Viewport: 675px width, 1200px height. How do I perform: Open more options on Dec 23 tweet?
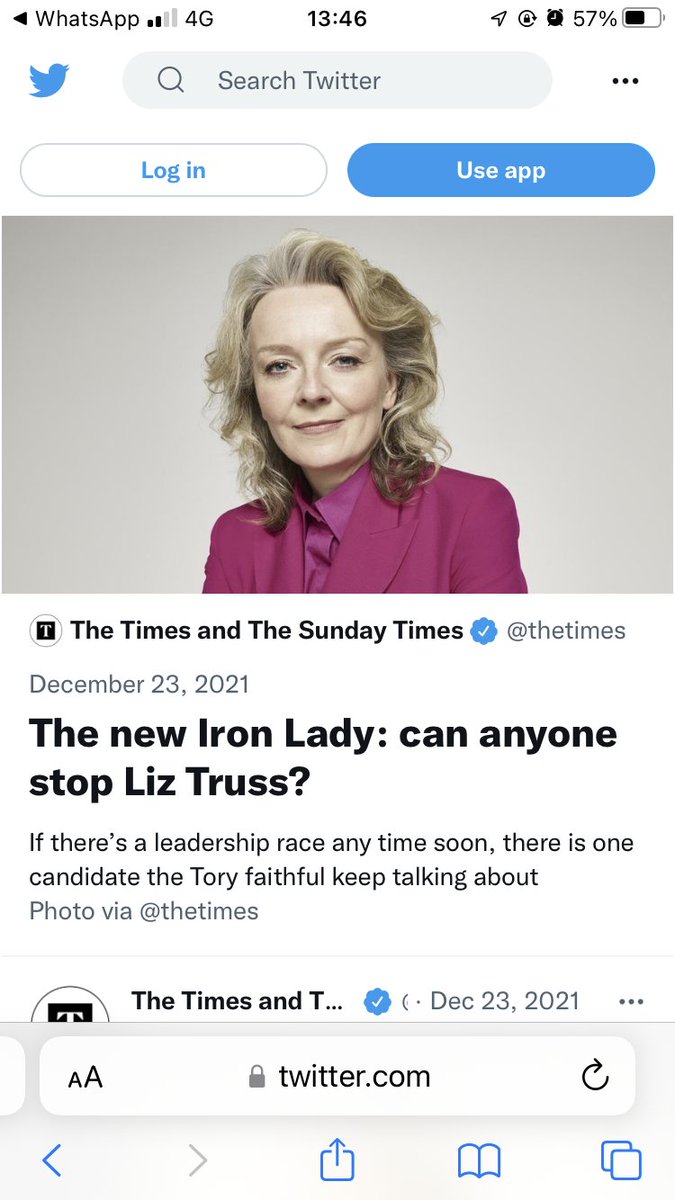click(631, 1001)
